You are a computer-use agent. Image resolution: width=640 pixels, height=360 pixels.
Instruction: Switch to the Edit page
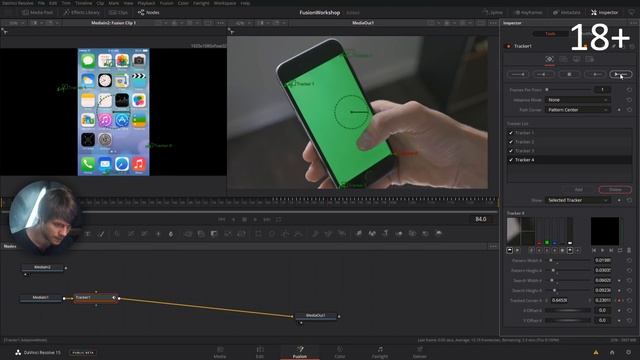(260, 352)
